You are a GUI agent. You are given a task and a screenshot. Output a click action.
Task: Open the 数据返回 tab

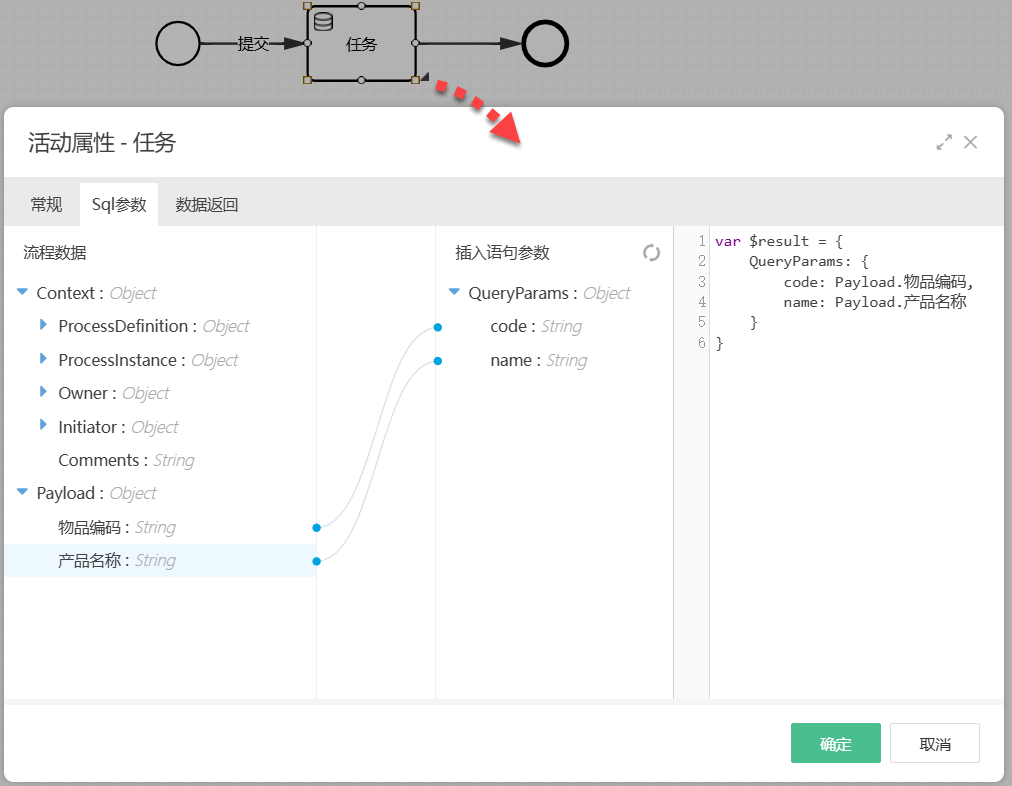click(x=207, y=205)
